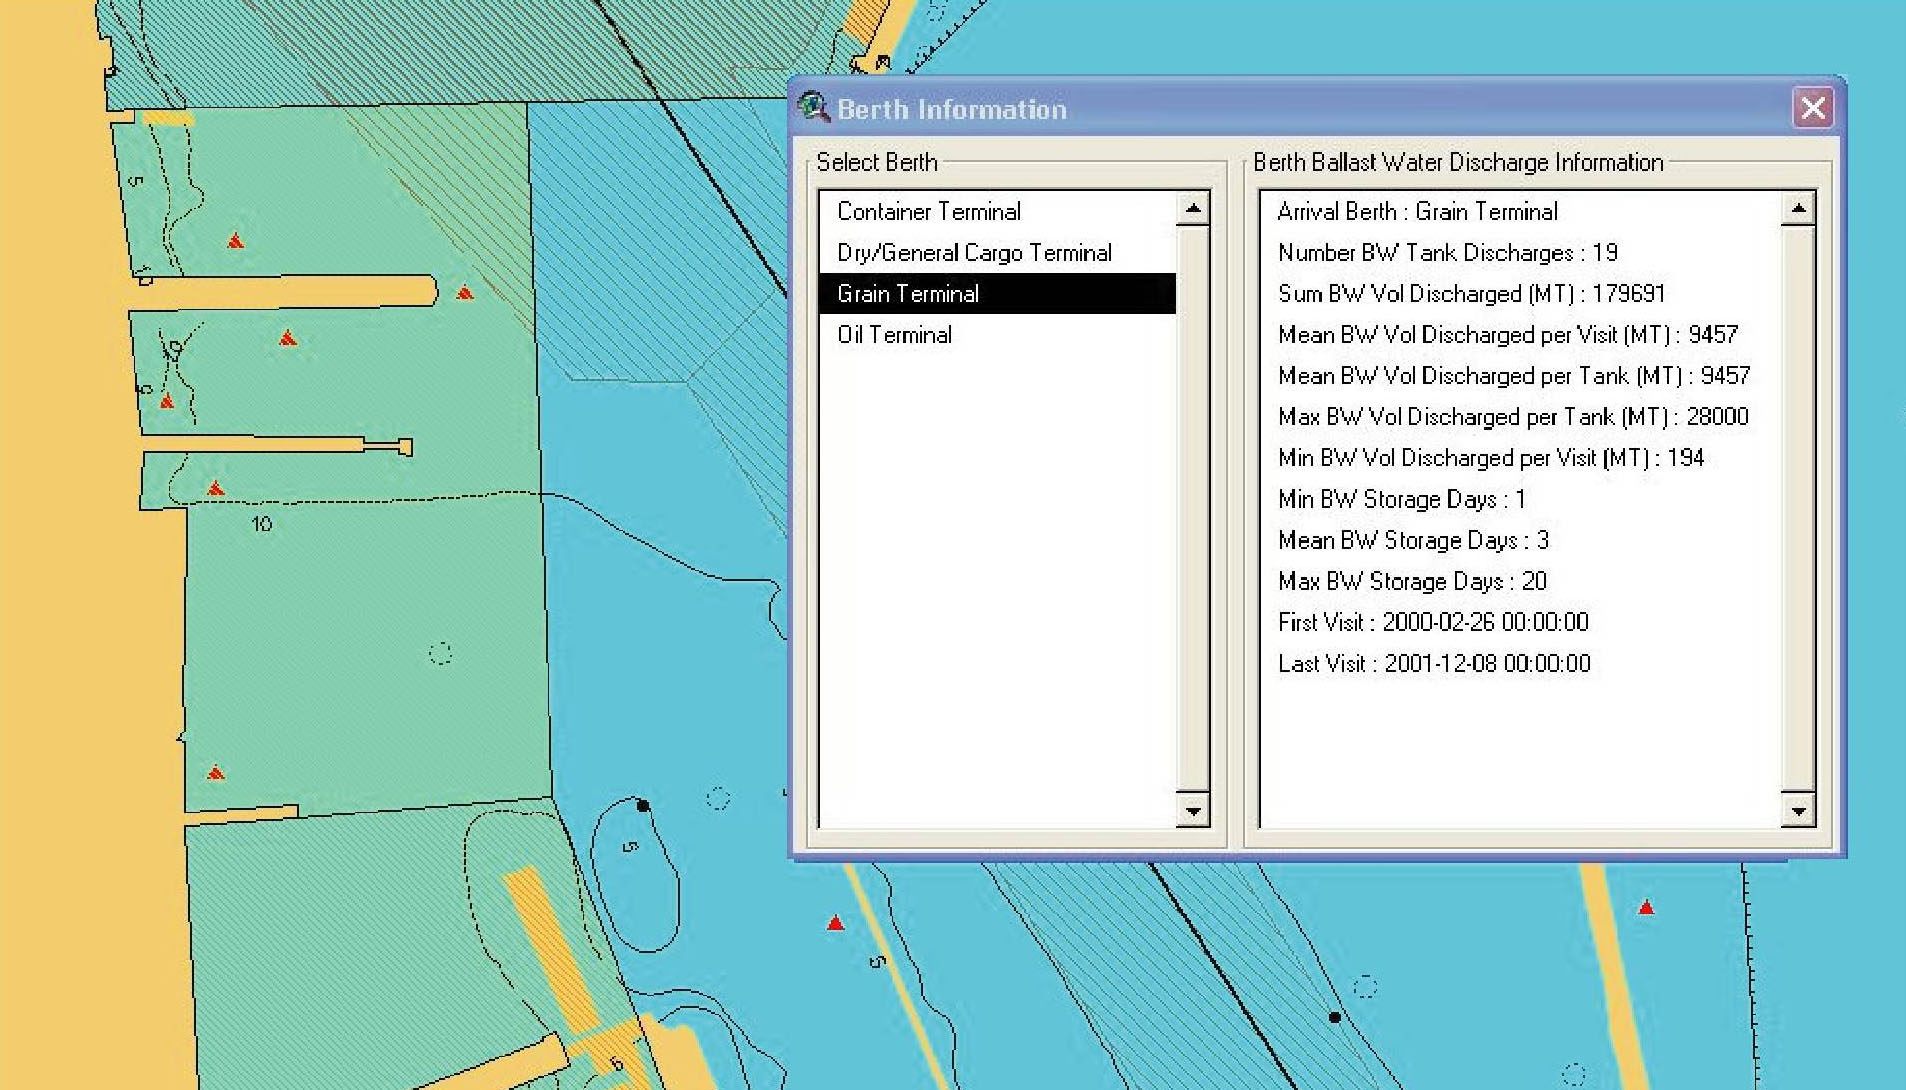This screenshot has width=1906, height=1090.
Task: Choose Dry/General Cargo Terminal berth
Action: [973, 253]
